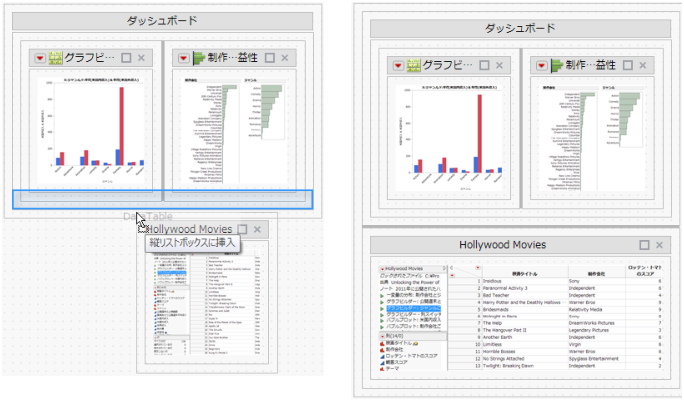Image resolution: width=684 pixels, height=401 pixels.
Task: Open red triangle menu of 制作…益性 in finished dashboard
Action: click(541, 65)
